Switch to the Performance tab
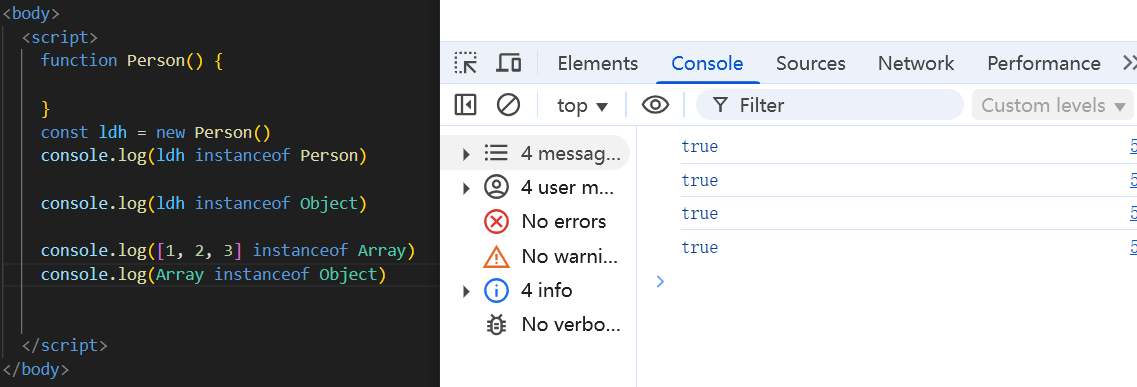The height and width of the screenshot is (387, 1137). pyautogui.click(x=1043, y=63)
